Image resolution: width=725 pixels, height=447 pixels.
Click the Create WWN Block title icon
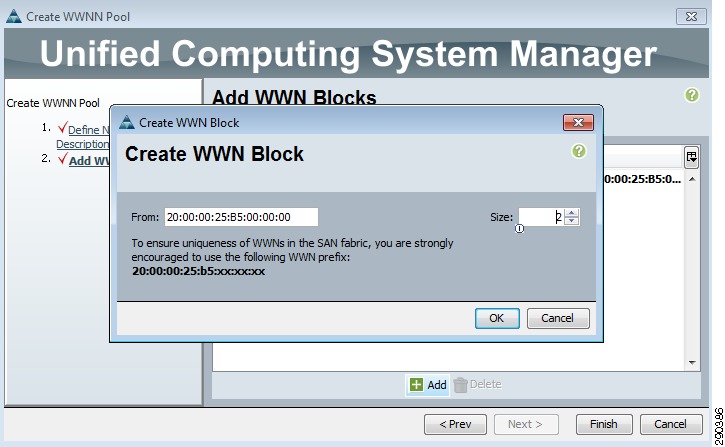point(127,122)
